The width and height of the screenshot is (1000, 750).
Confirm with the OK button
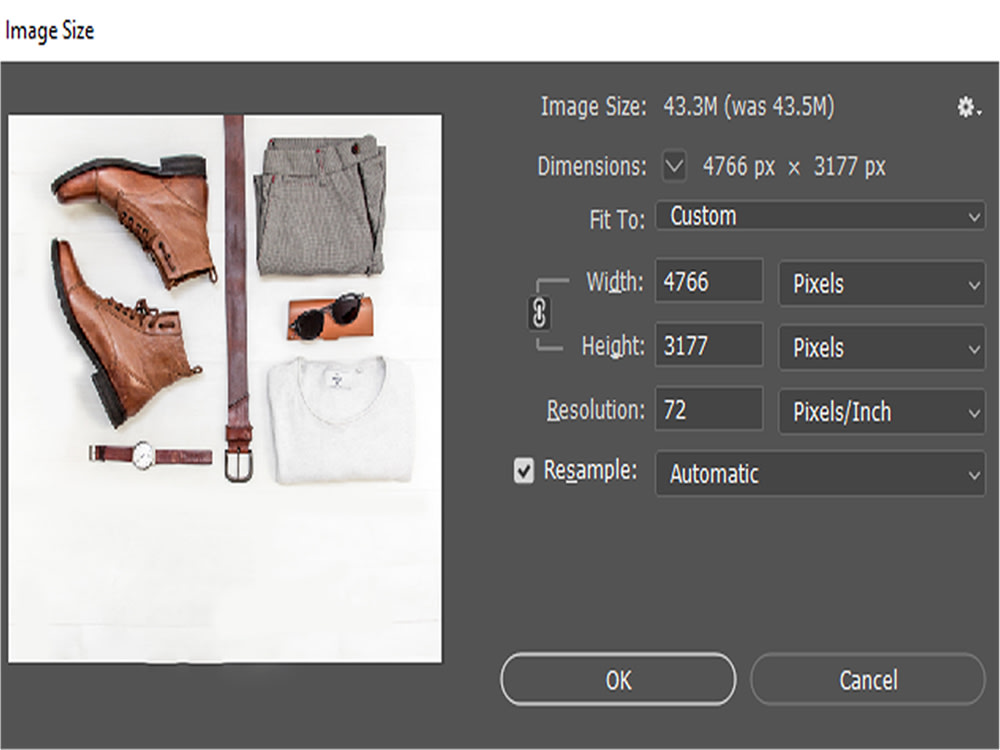click(618, 680)
